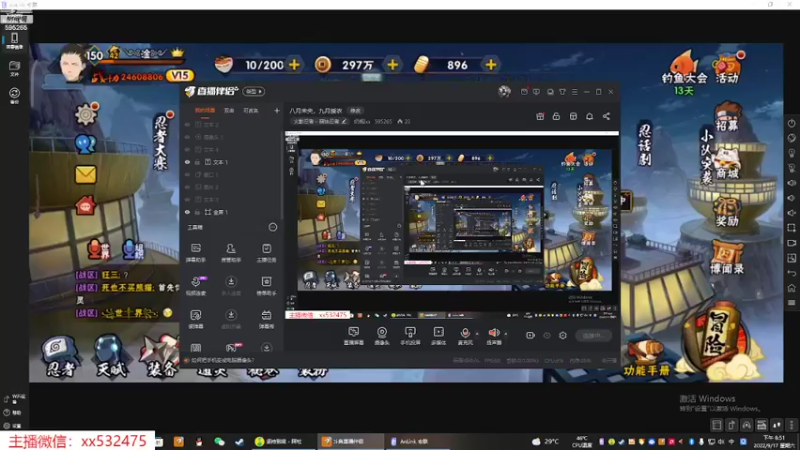Add a 多媒体 media source
The image size is (800, 450).
point(438,336)
